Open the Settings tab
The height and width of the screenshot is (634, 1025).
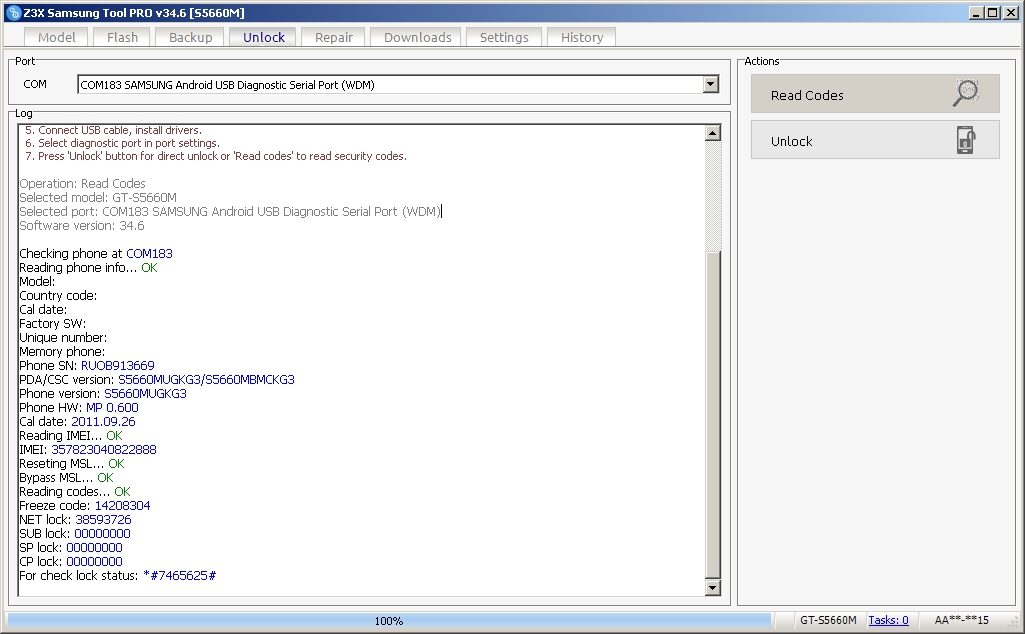[x=503, y=37]
